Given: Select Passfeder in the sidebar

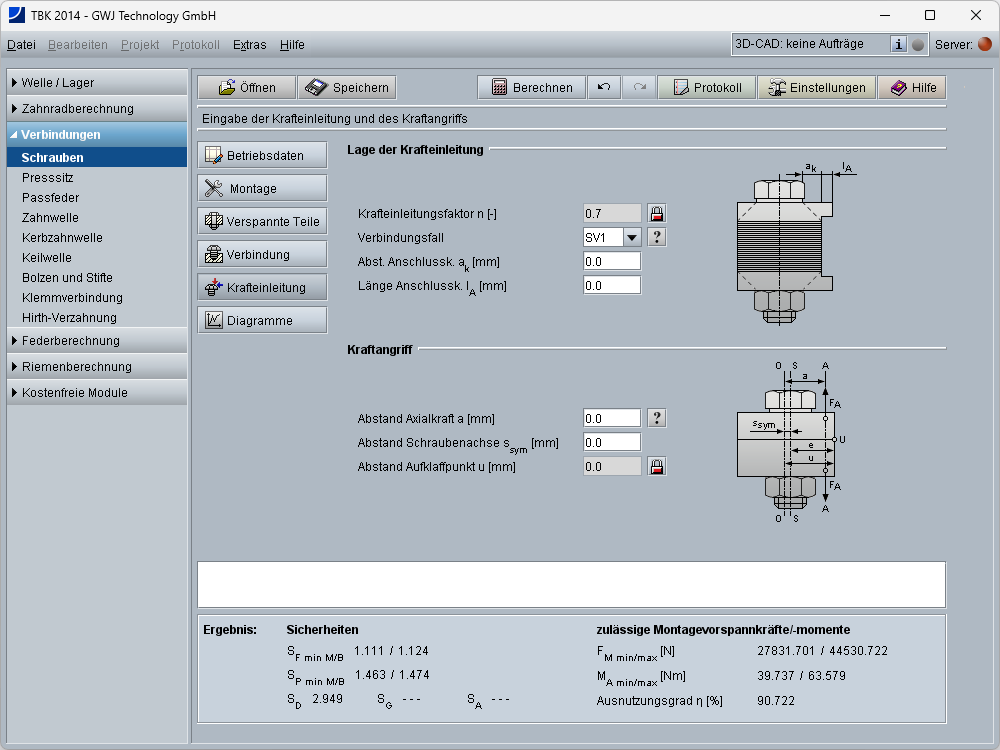Looking at the screenshot, I should 50,198.
